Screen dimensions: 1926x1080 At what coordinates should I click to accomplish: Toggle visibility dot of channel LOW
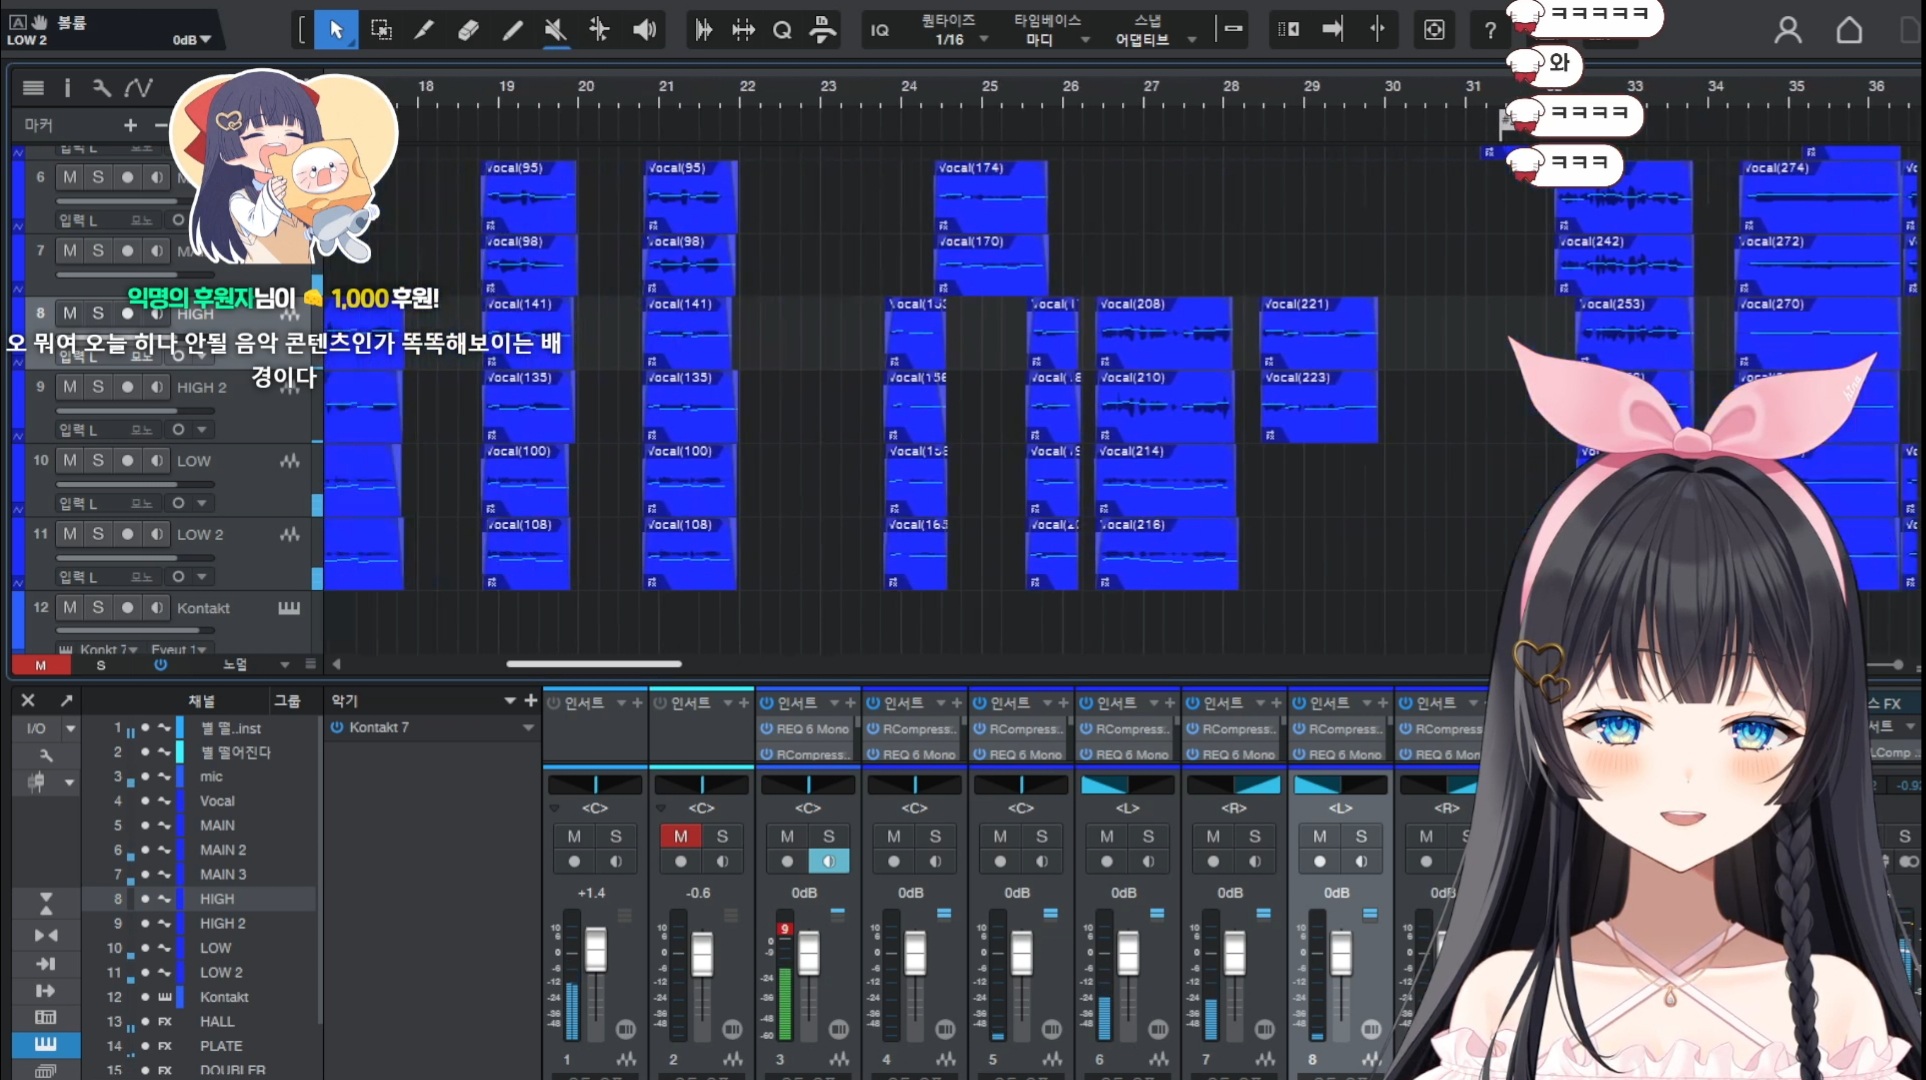145,948
